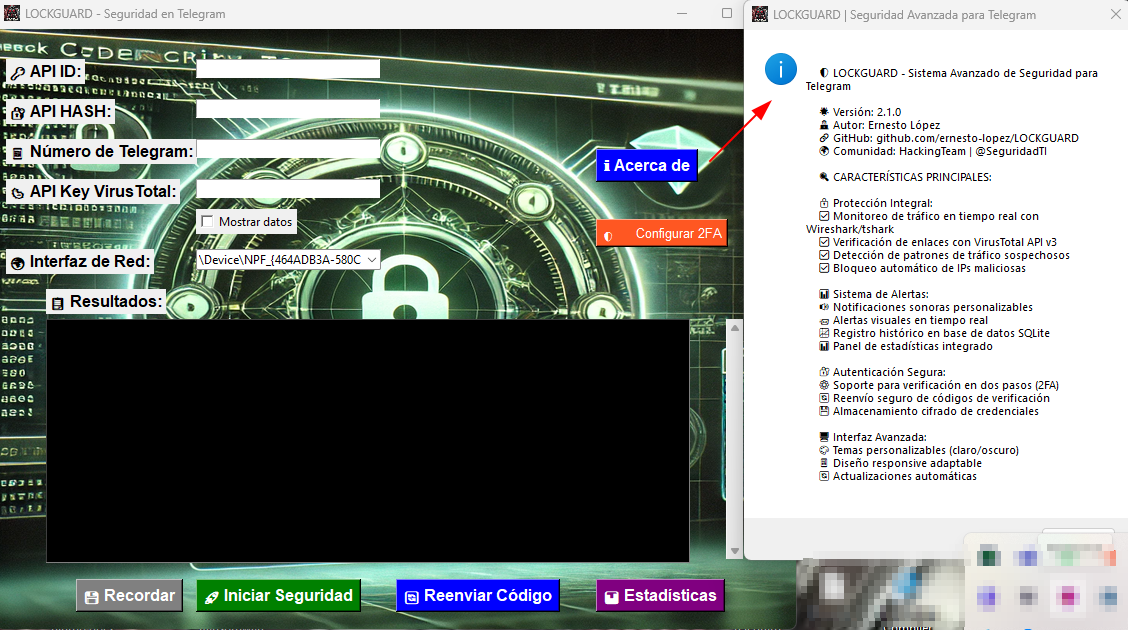Click the gray Recordar button
The height and width of the screenshot is (630, 1128).
129,596
